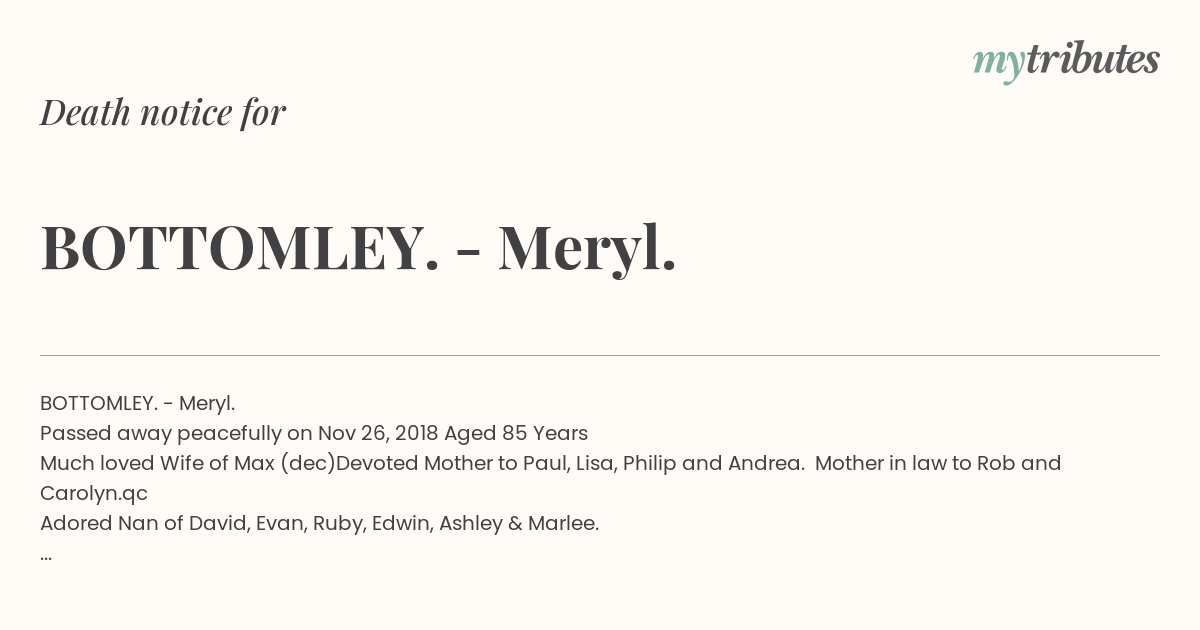Click the word "BOTTOMLEY." in the large title

pos(240,248)
